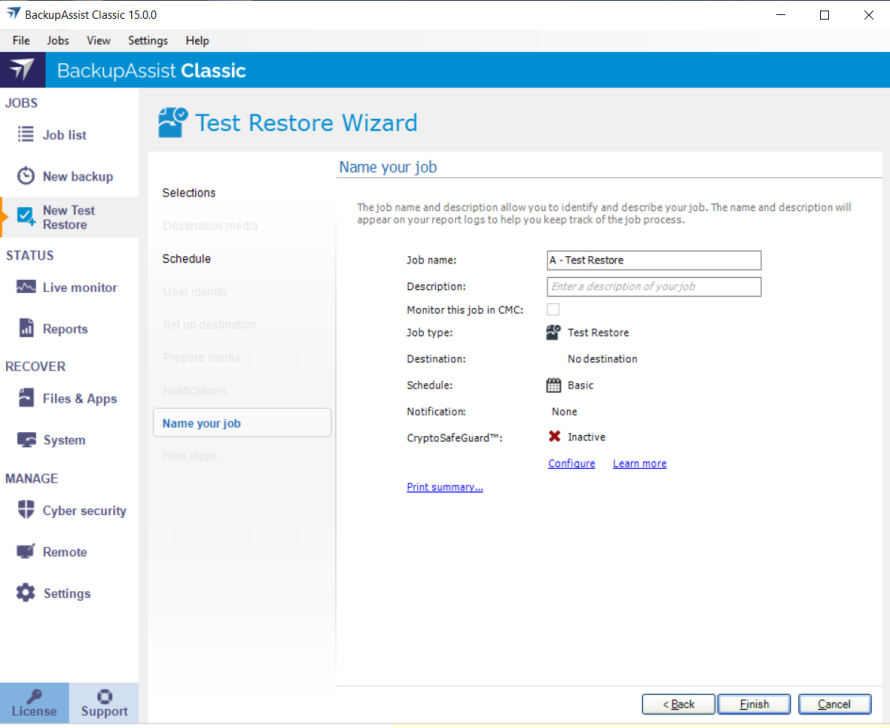The width and height of the screenshot is (890, 728).
Task: Open the Remote management icon
Action: tap(26, 552)
